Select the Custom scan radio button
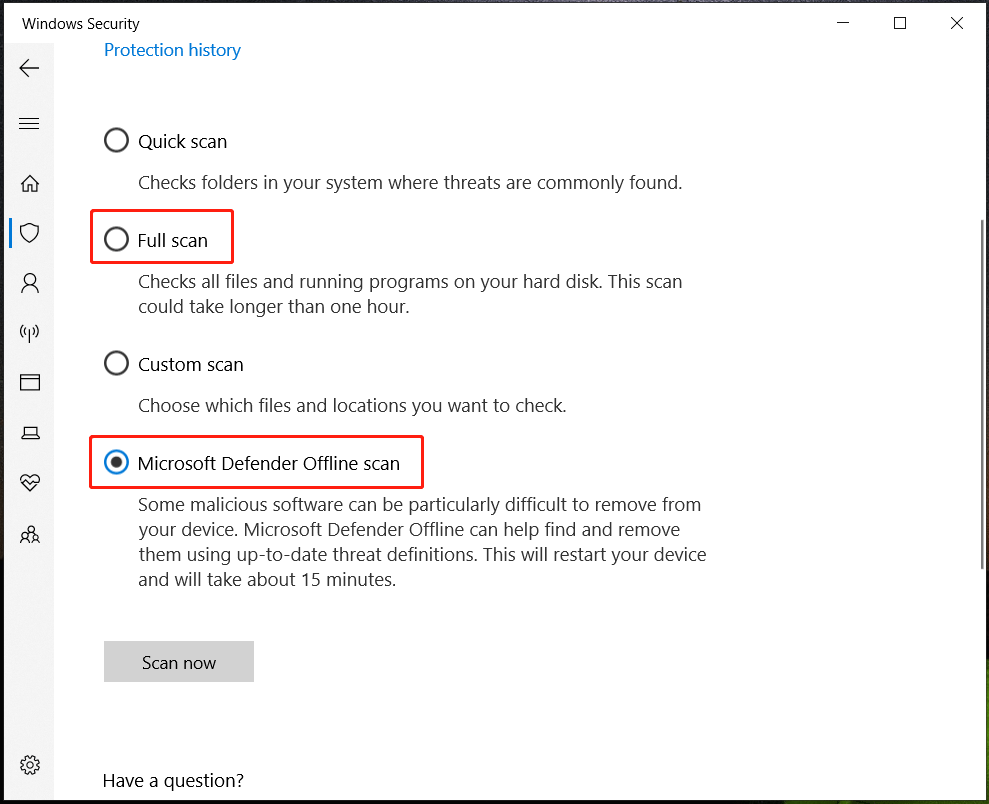 [116, 363]
